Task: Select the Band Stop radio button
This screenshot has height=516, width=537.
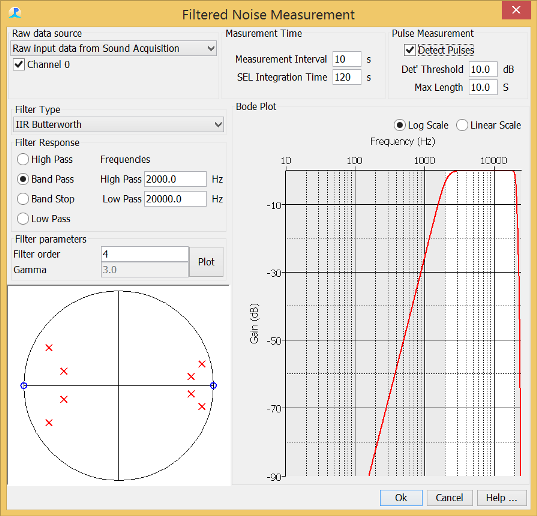Action: click(23, 199)
